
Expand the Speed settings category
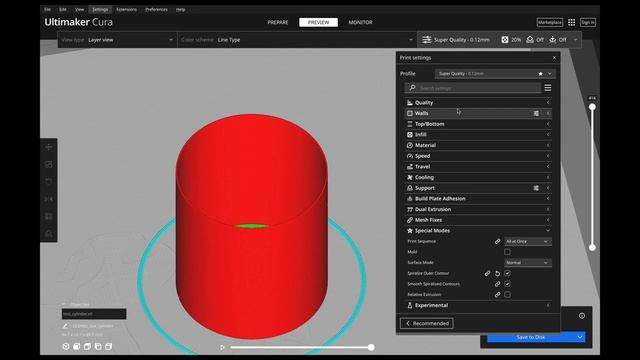point(478,156)
